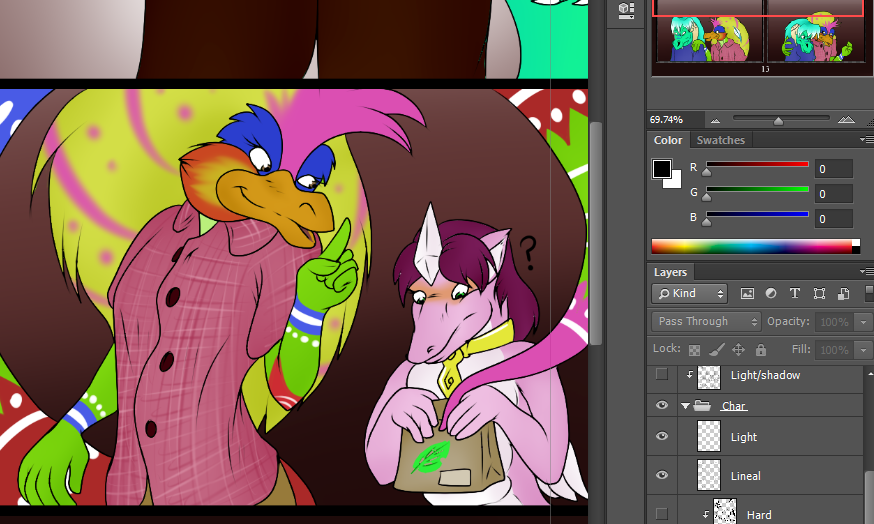Click the R value input field
This screenshot has height=524, width=874.
(x=833, y=169)
